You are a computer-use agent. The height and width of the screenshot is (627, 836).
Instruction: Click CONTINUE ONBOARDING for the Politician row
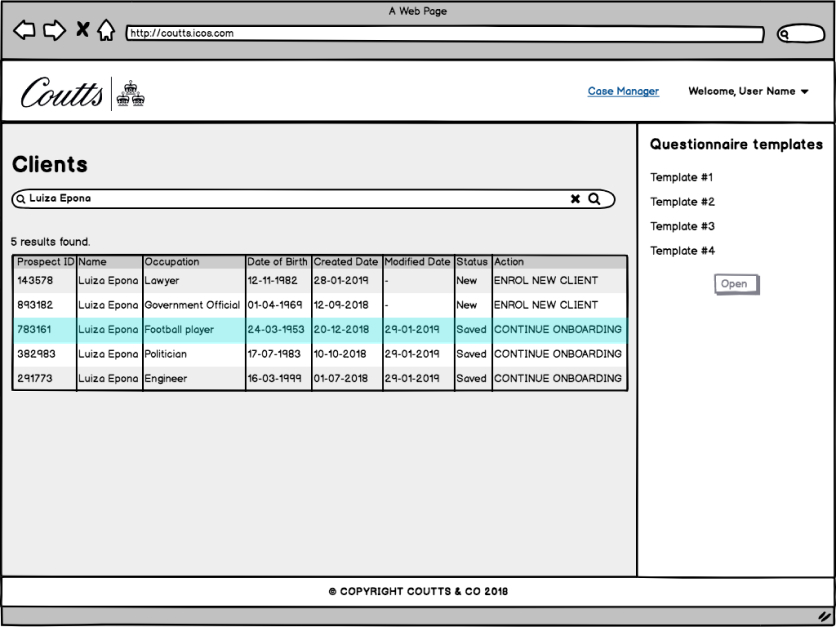[557, 354]
